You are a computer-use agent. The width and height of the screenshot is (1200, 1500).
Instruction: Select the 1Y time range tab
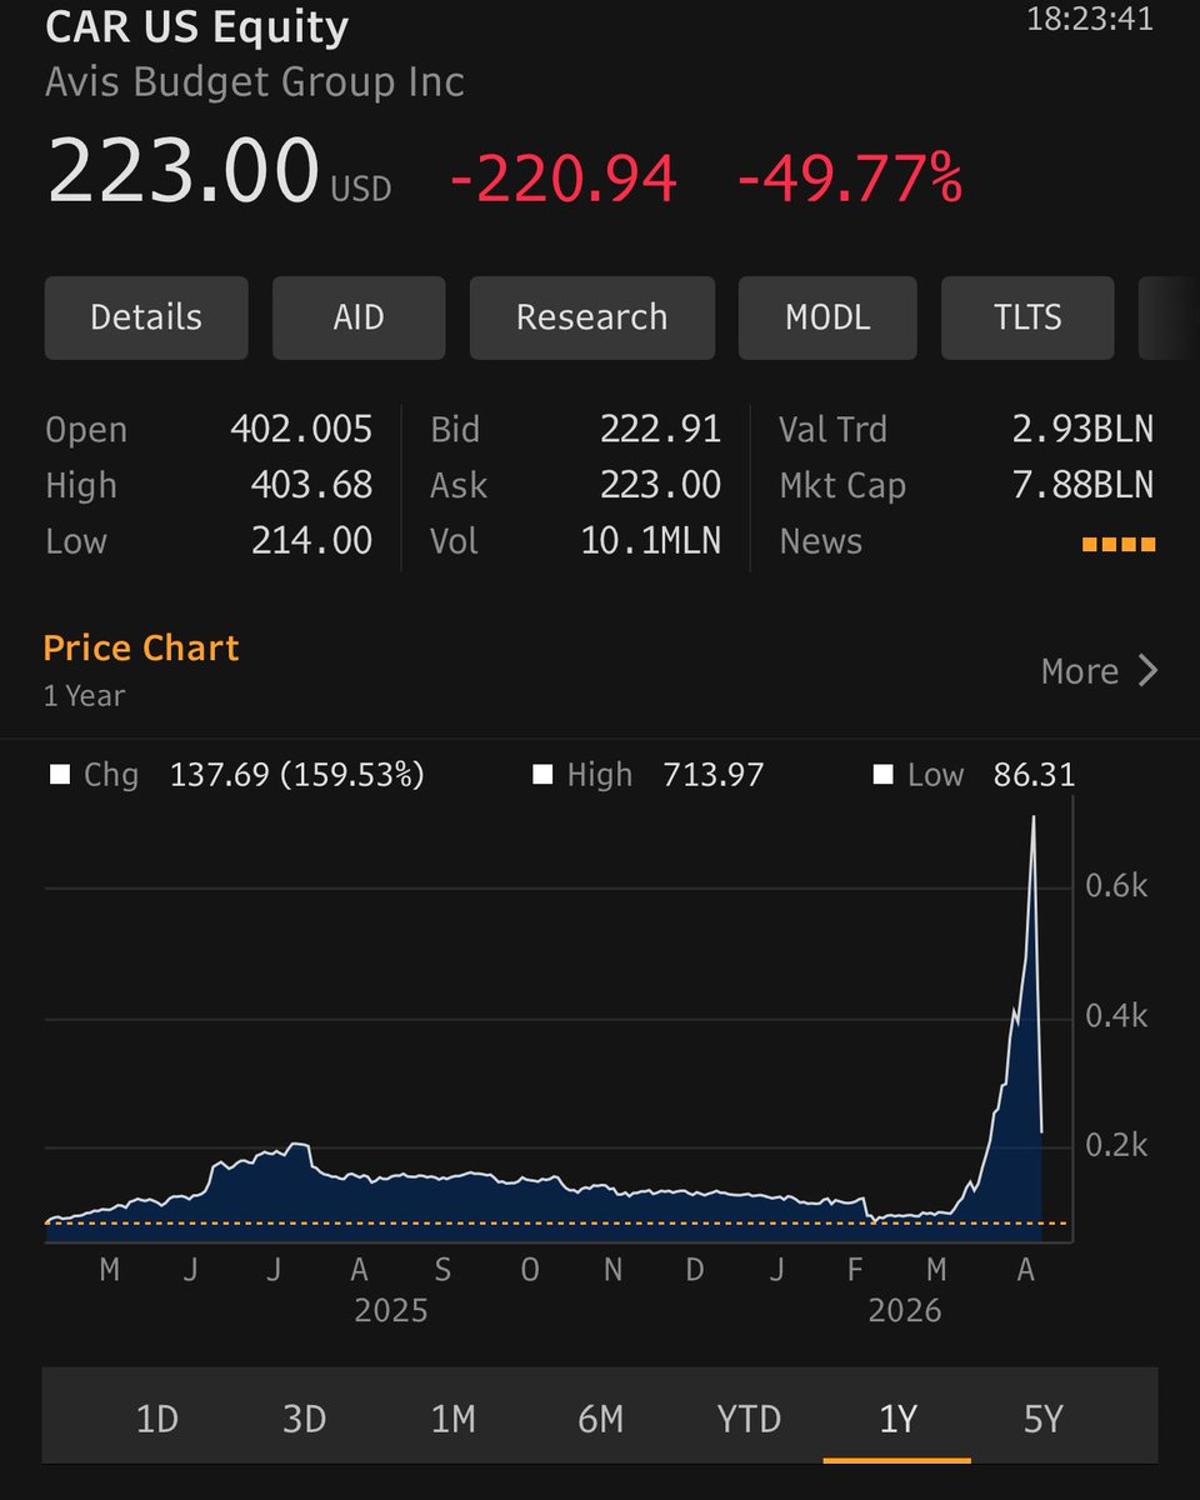[x=897, y=1419]
